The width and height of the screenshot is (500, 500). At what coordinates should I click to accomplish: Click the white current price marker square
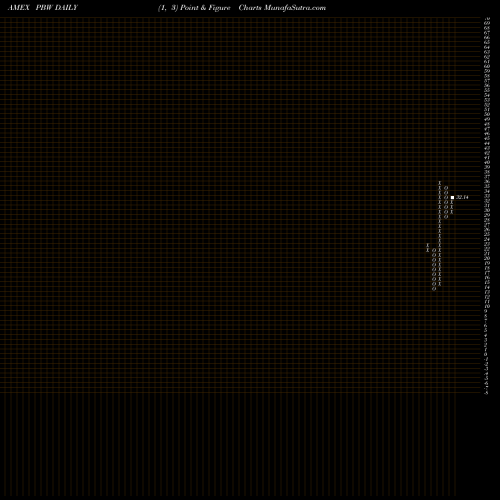pyautogui.click(x=452, y=198)
